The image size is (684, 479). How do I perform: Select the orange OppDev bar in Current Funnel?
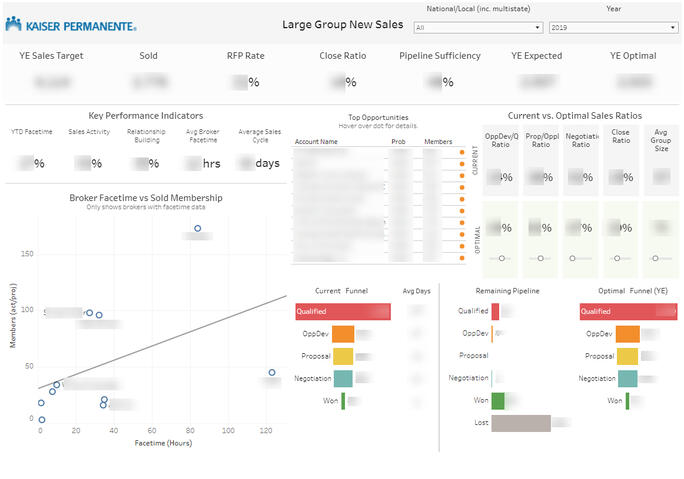pyautogui.click(x=343, y=334)
